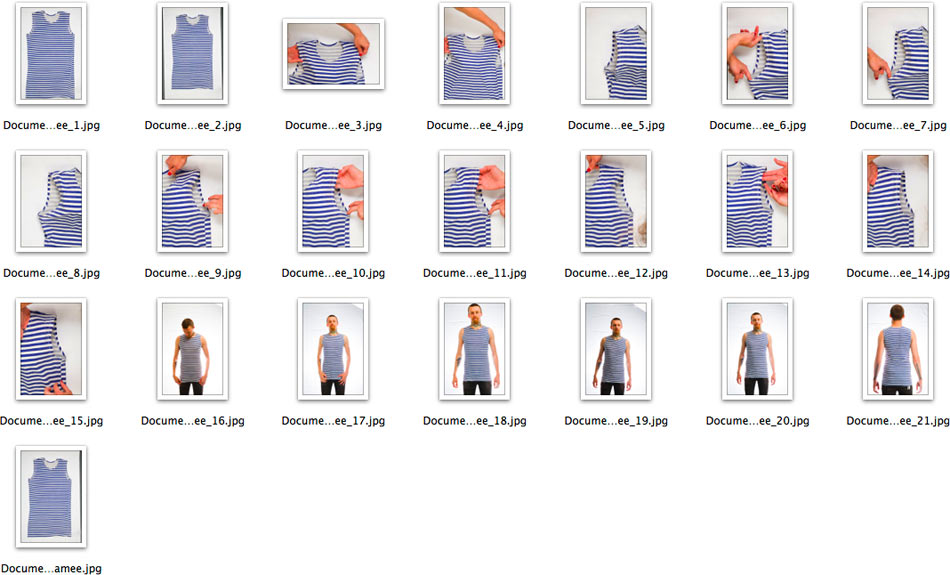
Task: Click the Docume...ee_8.jpg thumbnail
Action: [51, 201]
